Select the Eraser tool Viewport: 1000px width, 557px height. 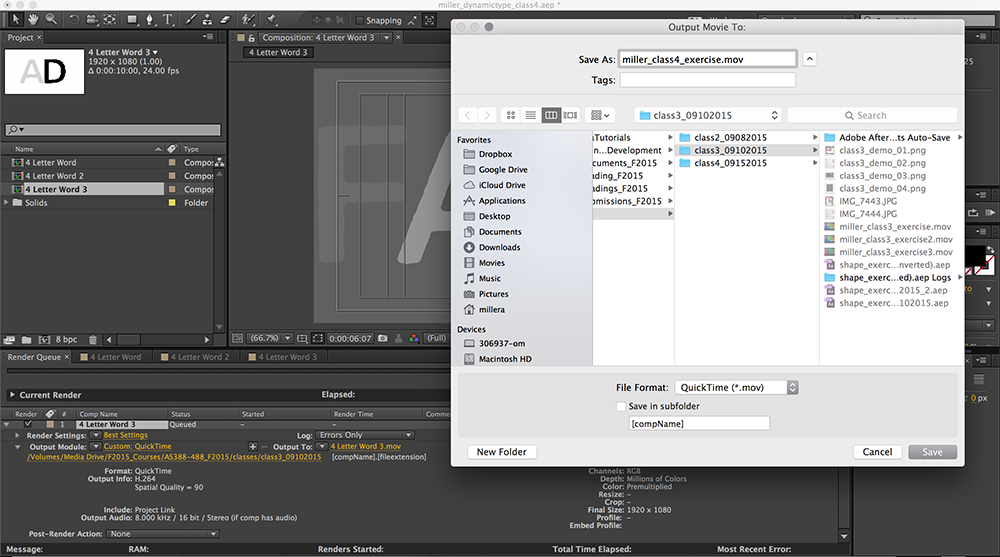tap(224, 20)
